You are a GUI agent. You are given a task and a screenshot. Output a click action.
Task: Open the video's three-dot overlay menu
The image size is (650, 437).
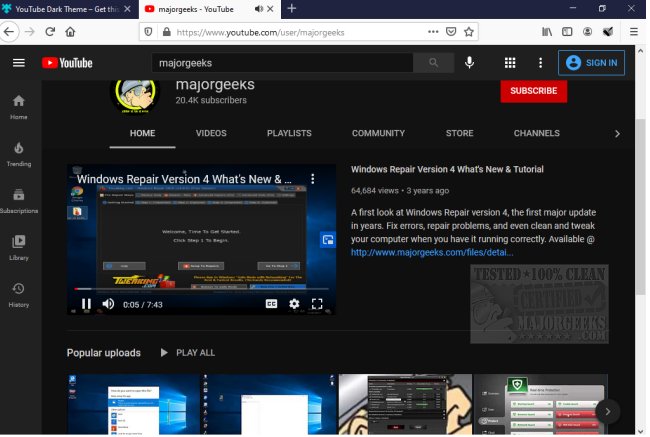pos(313,179)
